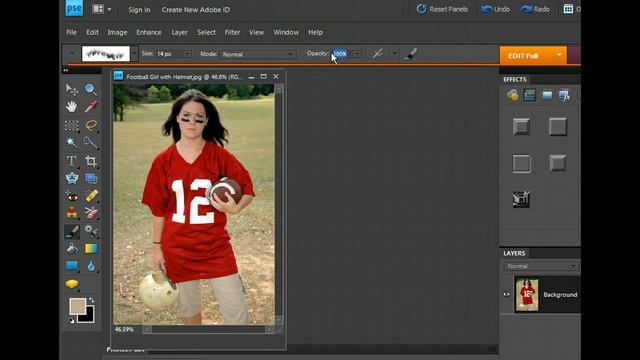The image size is (640, 360).
Task: Show Photo Effects category in Effects
Action: pyautogui.click(x=547, y=95)
